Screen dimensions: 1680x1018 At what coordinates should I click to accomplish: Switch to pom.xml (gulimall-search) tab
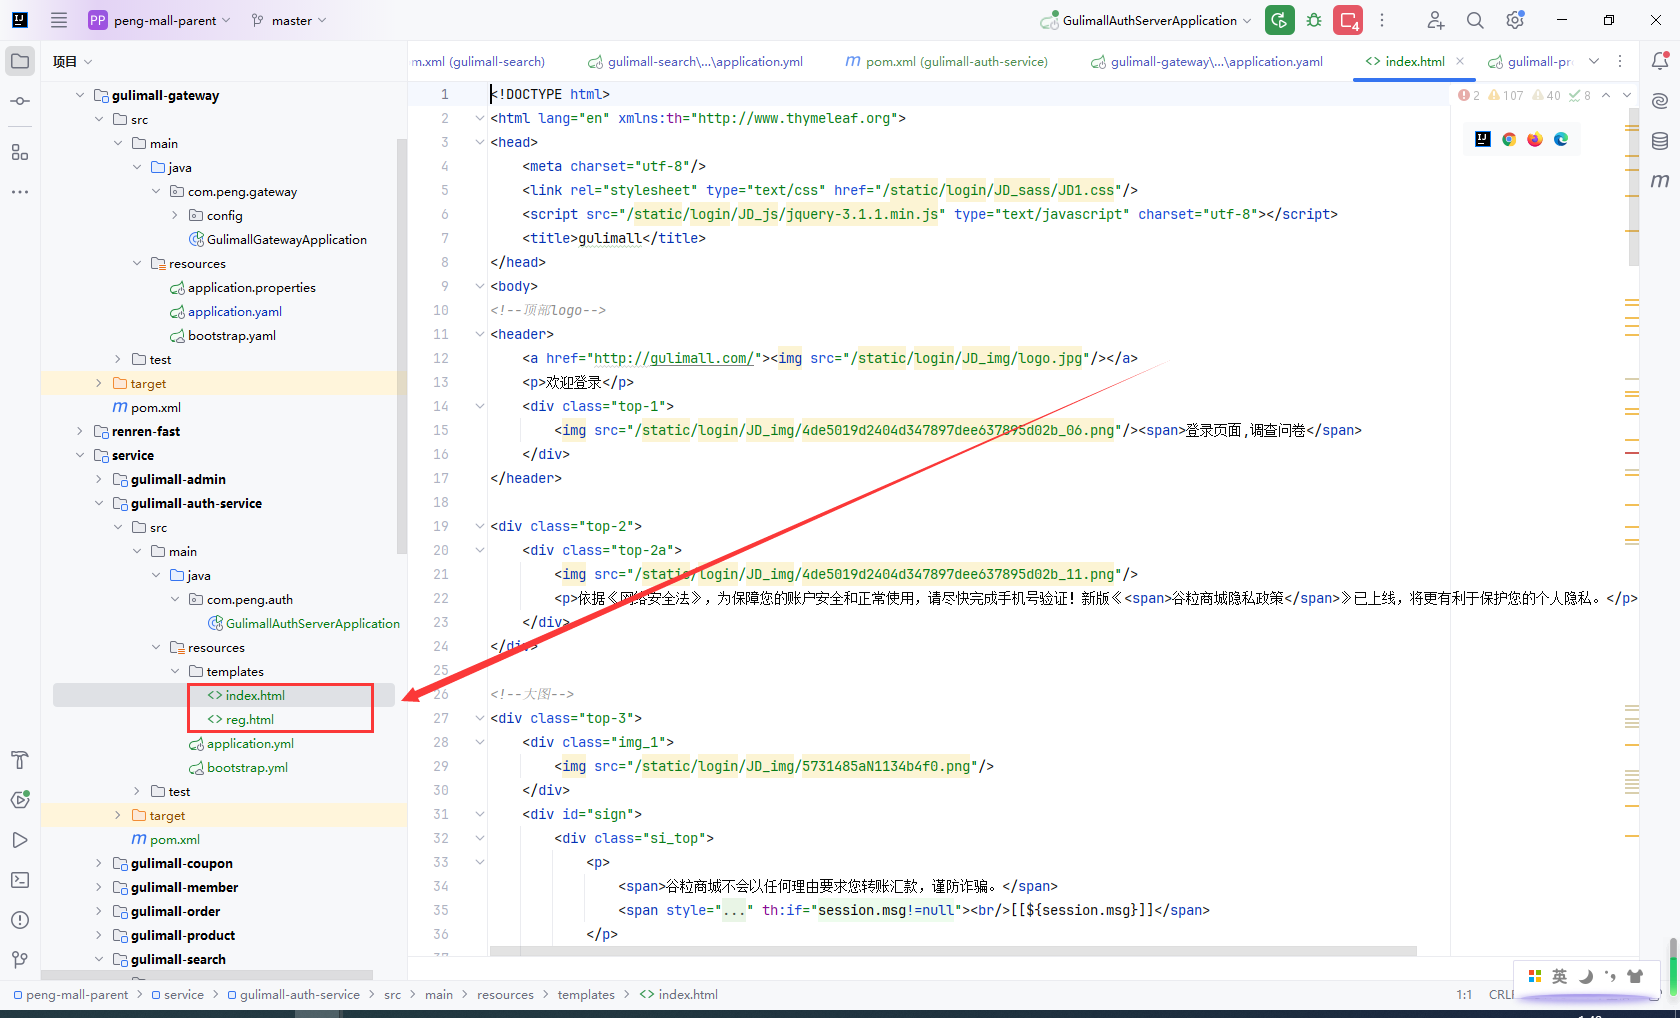(x=478, y=61)
